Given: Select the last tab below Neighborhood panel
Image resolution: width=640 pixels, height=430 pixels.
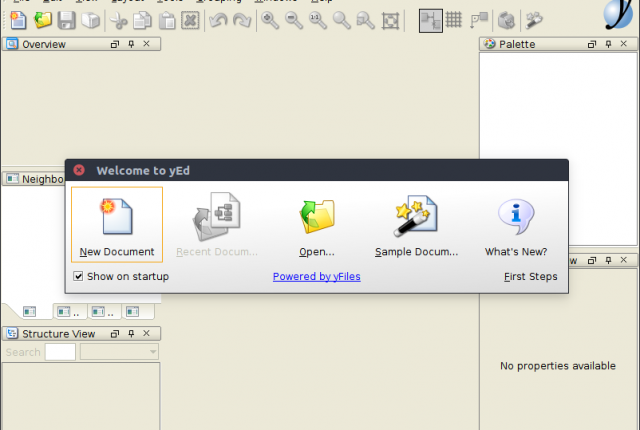Looking at the screenshot, I should [x=137, y=312].
